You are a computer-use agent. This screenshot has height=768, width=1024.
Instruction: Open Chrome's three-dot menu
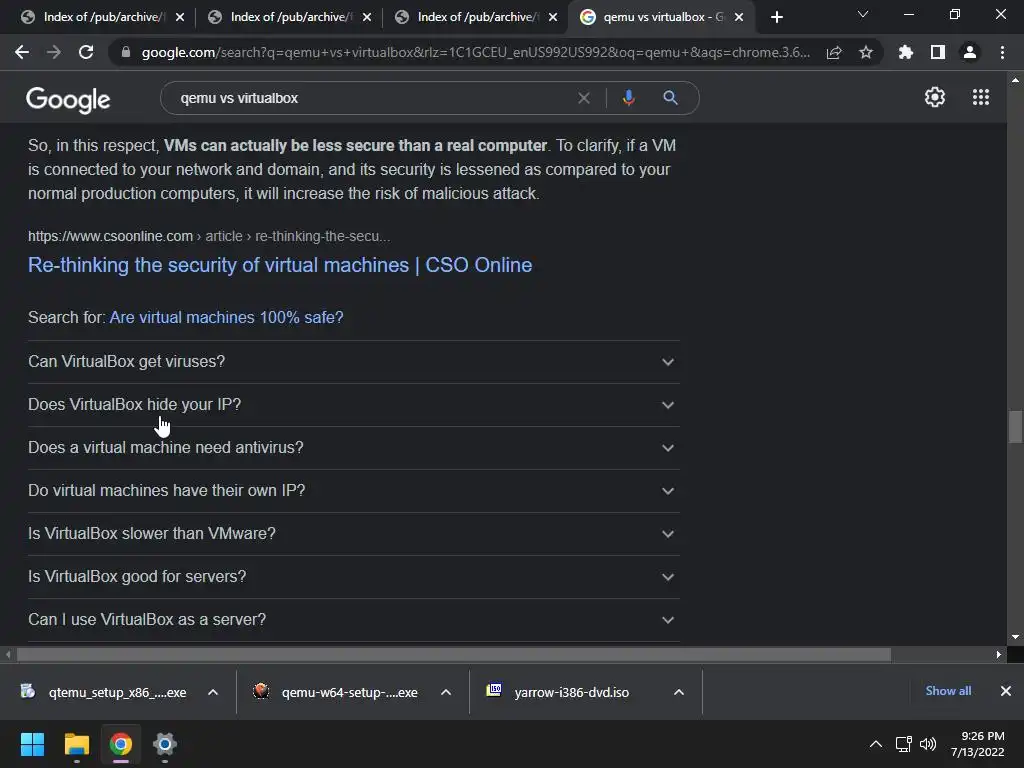click(1002, 52)
